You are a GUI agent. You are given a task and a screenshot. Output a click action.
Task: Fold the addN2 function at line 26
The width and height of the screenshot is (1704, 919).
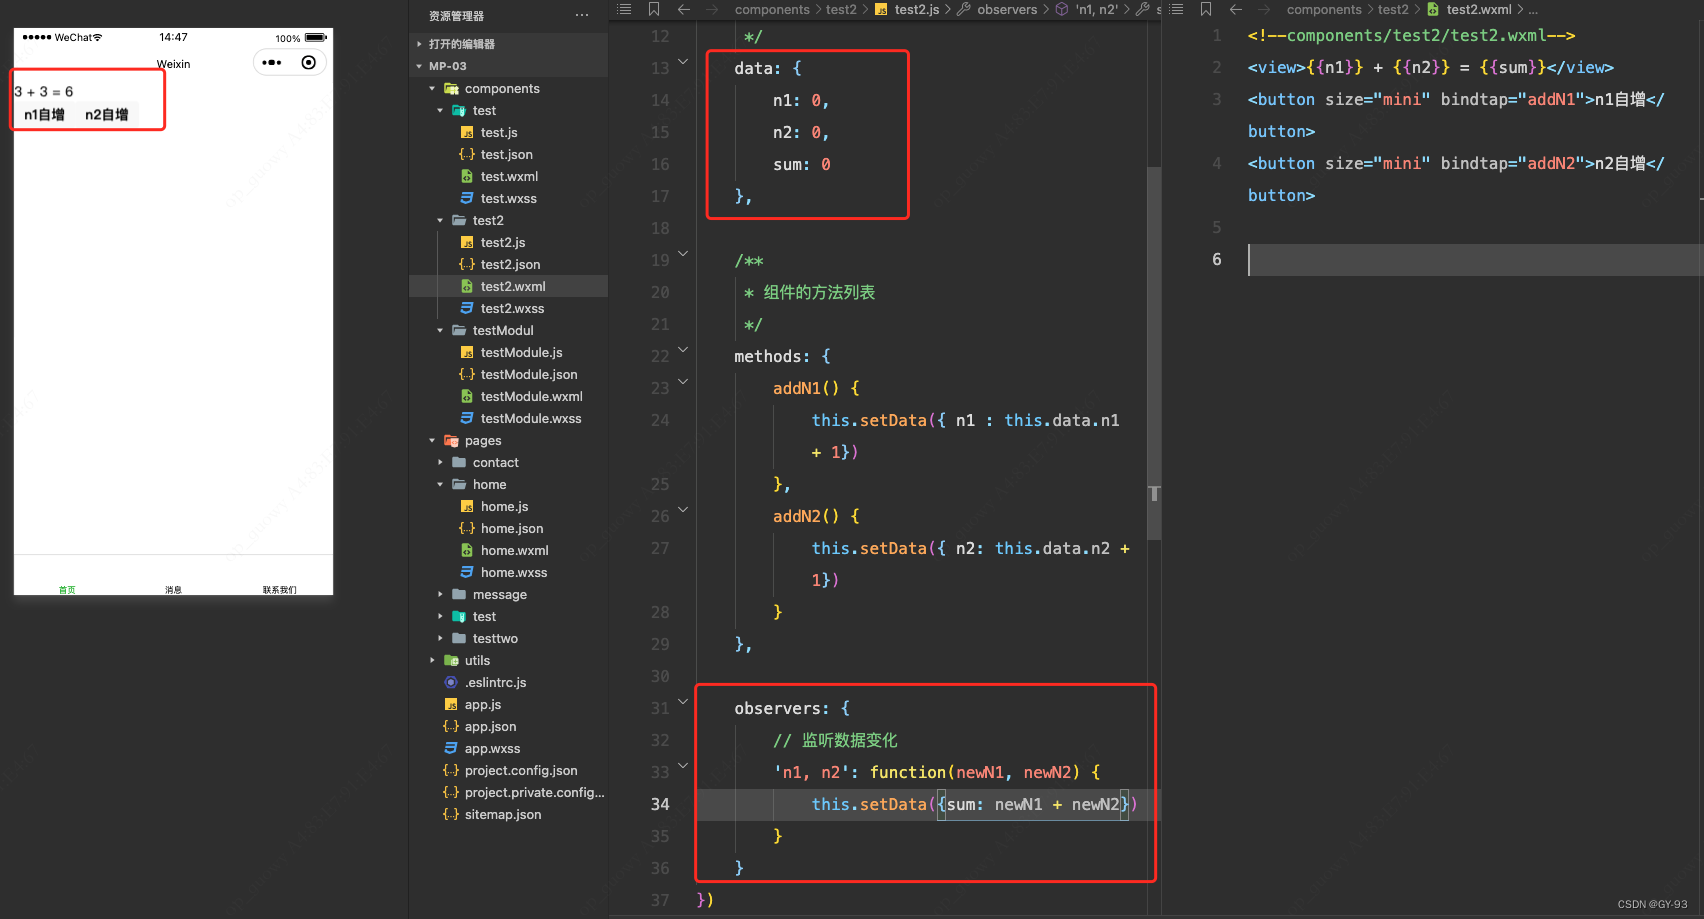tap(683, 510)
